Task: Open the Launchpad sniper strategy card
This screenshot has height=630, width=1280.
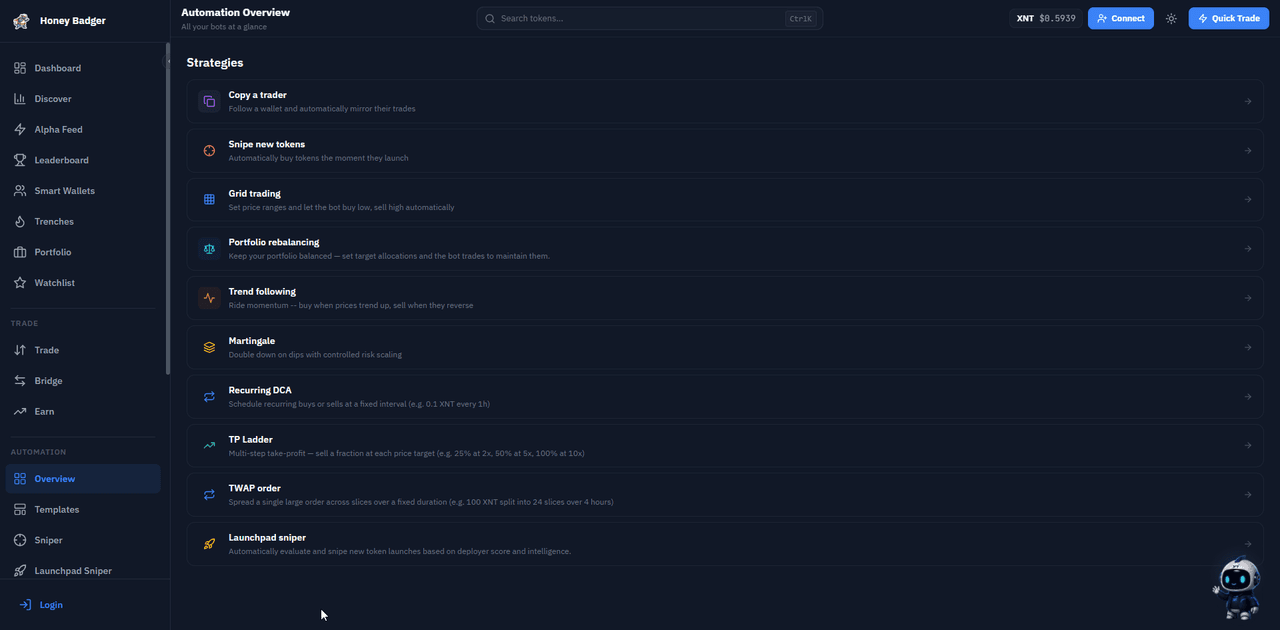Action: click(x=725, y=544)
